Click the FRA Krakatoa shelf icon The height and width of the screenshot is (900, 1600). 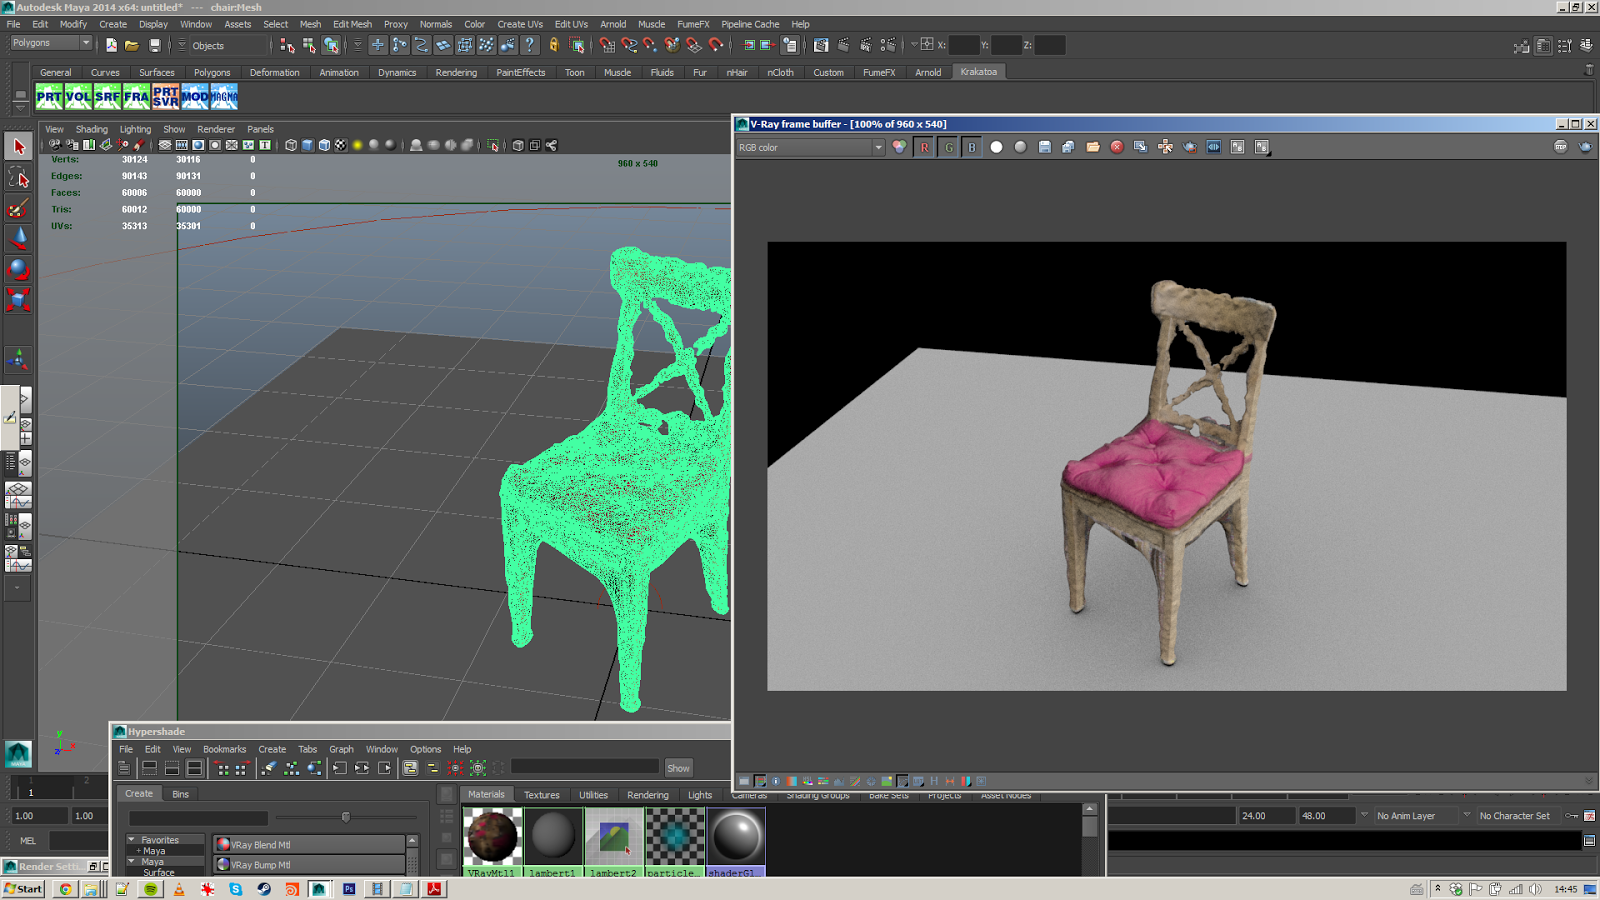[x=136, y=96]
